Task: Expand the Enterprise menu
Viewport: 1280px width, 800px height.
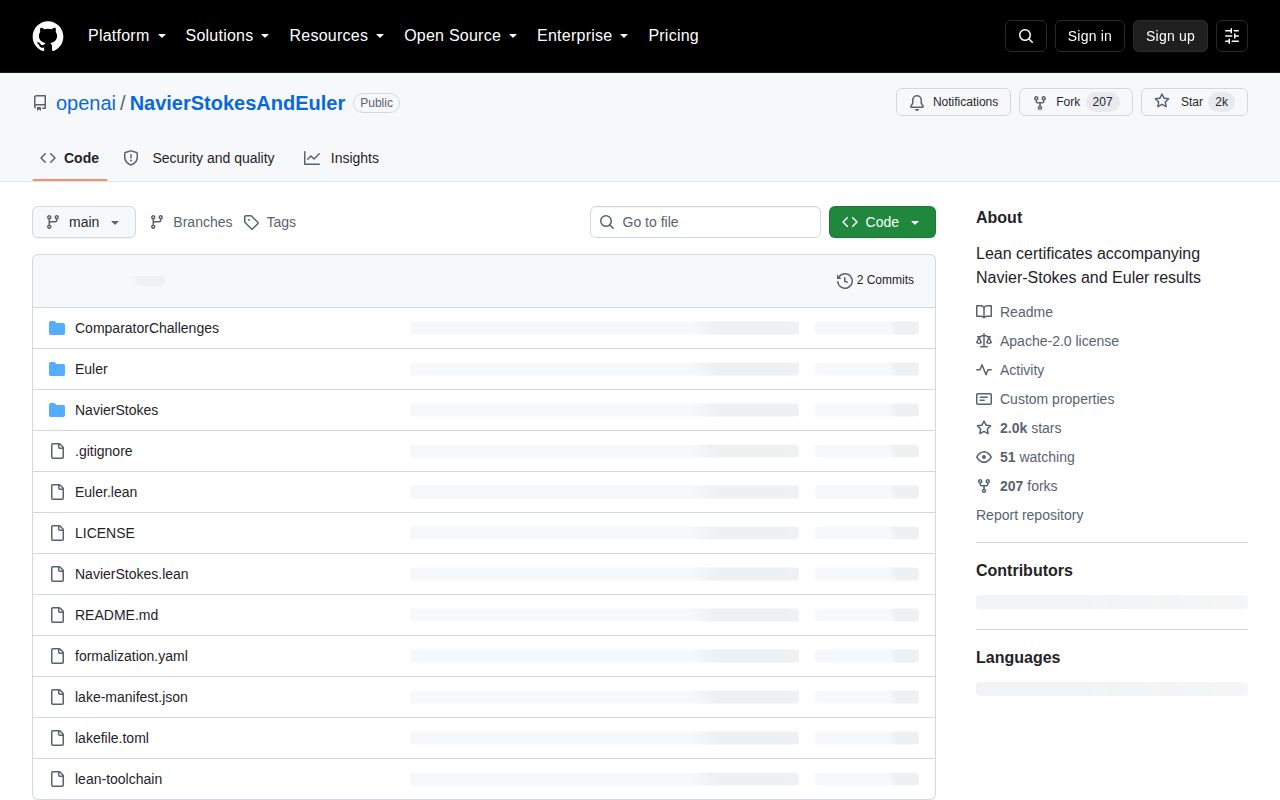Action: point(583,36)
